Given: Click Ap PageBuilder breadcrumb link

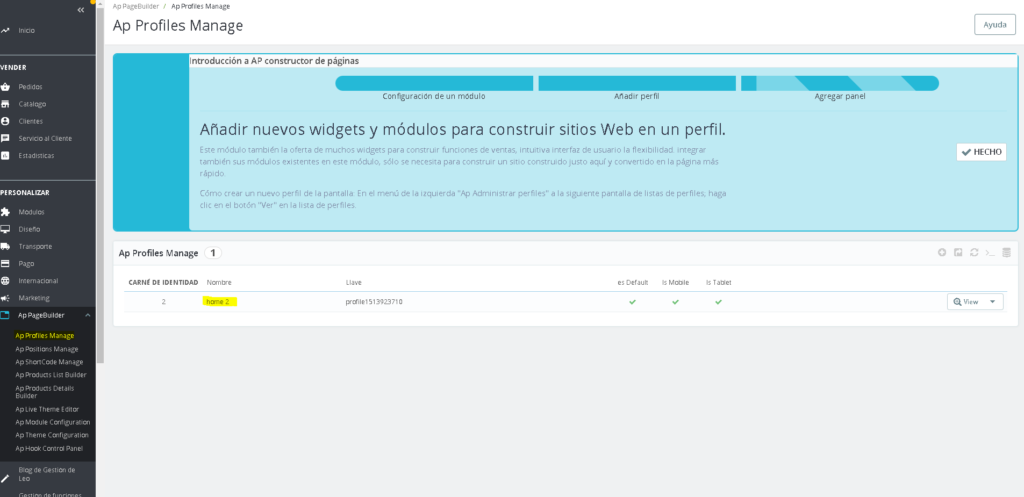Looking at the screenshot, I should 136,6.
